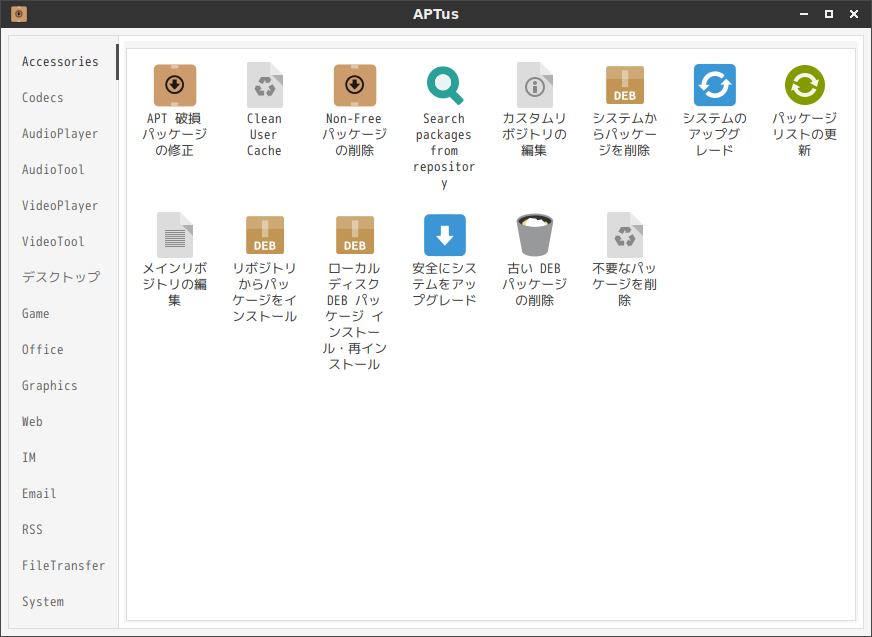
Task: Click the APTus app icon in title bar
Action: click(19, 14)
